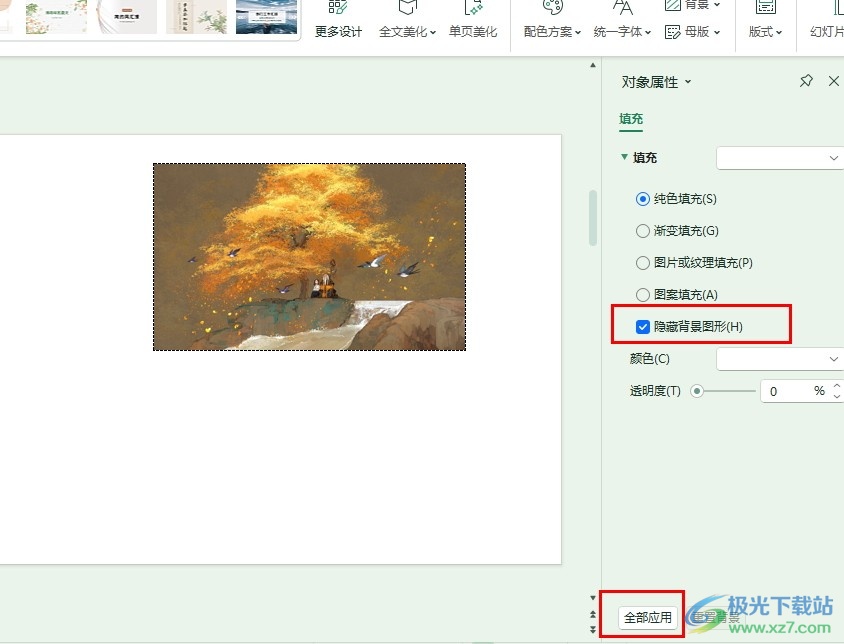Apply the white curved-line design thumbnail
The image size is (844, 644).
(126, 17)
